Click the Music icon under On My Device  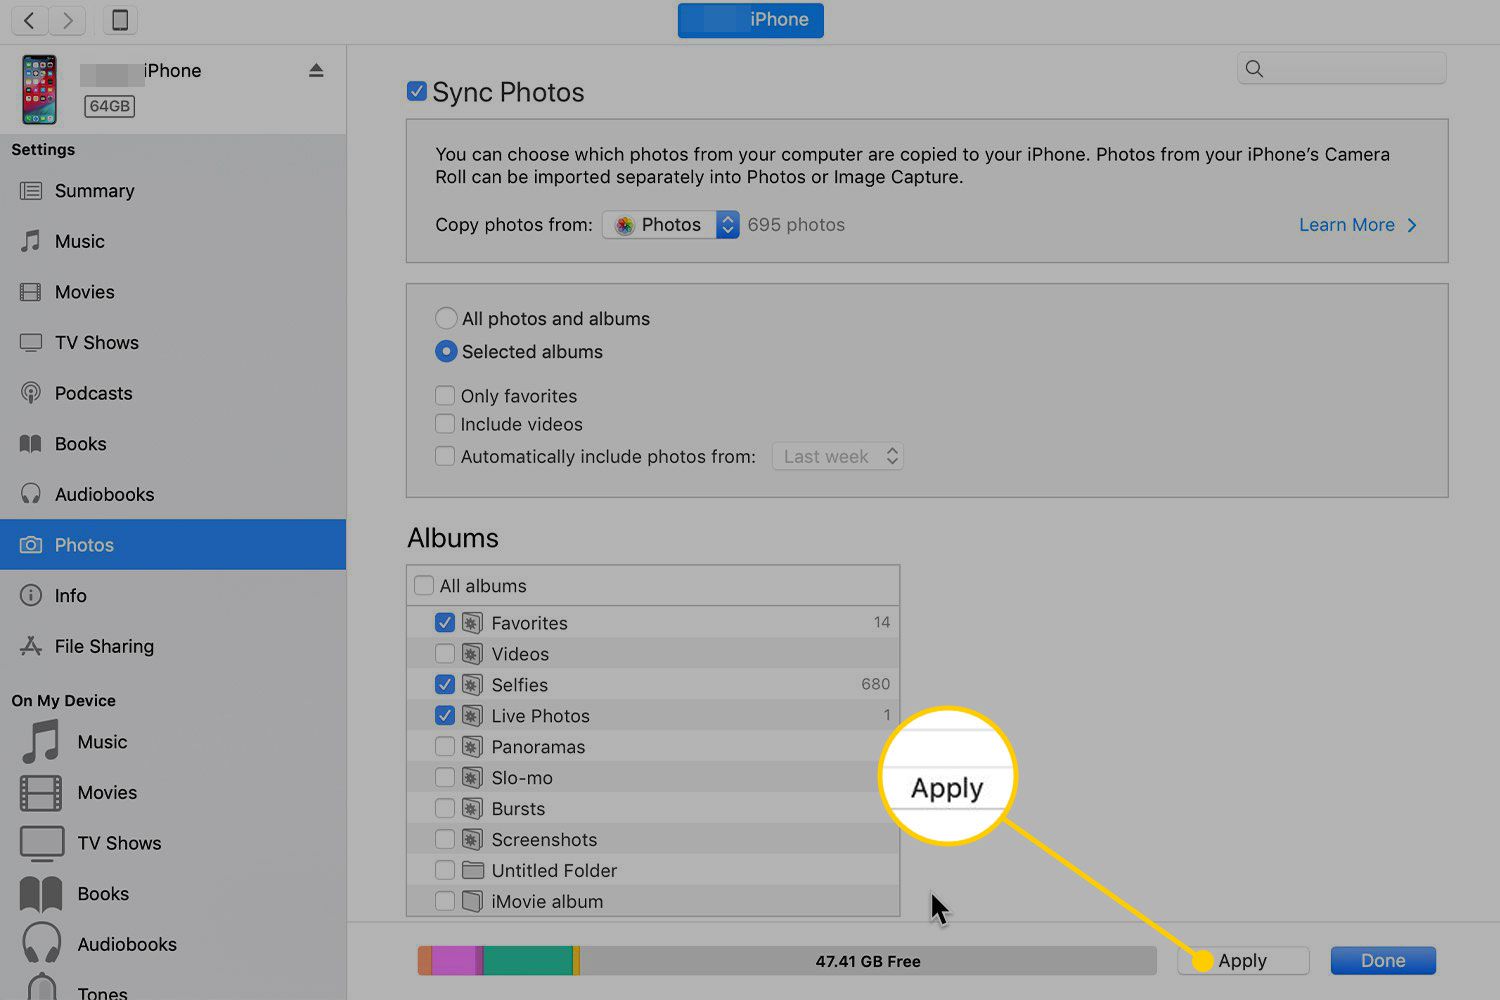(x=41, y=742)
